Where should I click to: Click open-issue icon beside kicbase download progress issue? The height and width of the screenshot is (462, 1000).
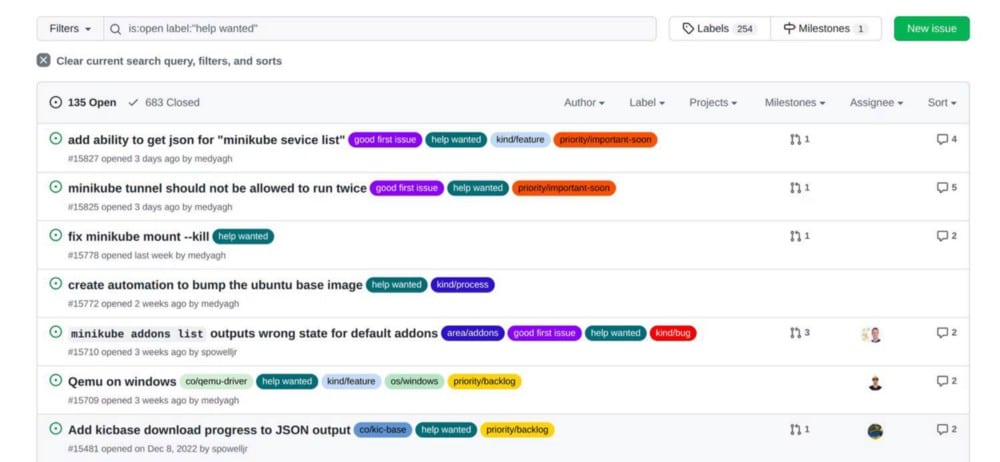(x=56, y=429)
